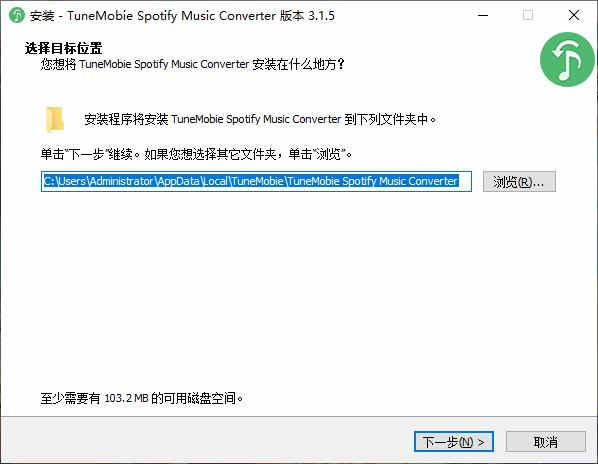
Task: Click the installation path input field
Action: [256, 181]
